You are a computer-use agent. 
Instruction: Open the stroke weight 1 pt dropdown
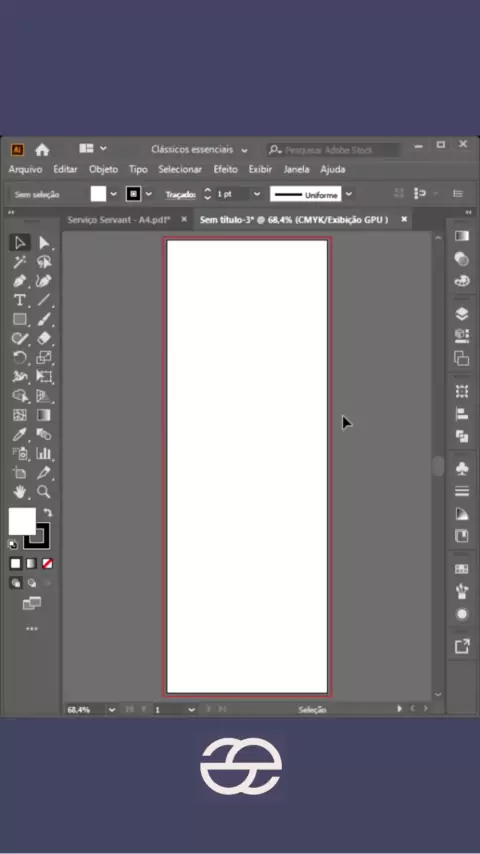click(257, 194)
